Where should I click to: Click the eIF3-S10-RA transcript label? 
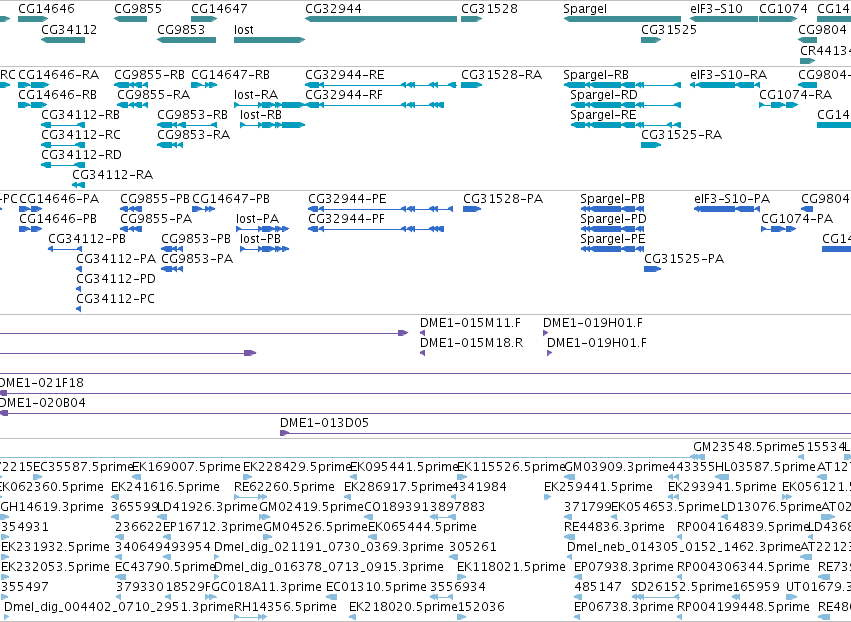click(729, 74)
